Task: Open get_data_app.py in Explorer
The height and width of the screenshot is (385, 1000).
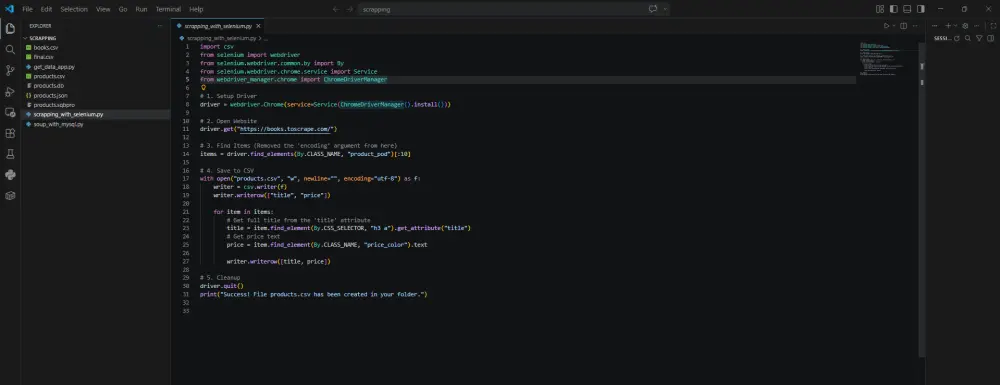Action: pyautogui.click(x=54, y=66)
